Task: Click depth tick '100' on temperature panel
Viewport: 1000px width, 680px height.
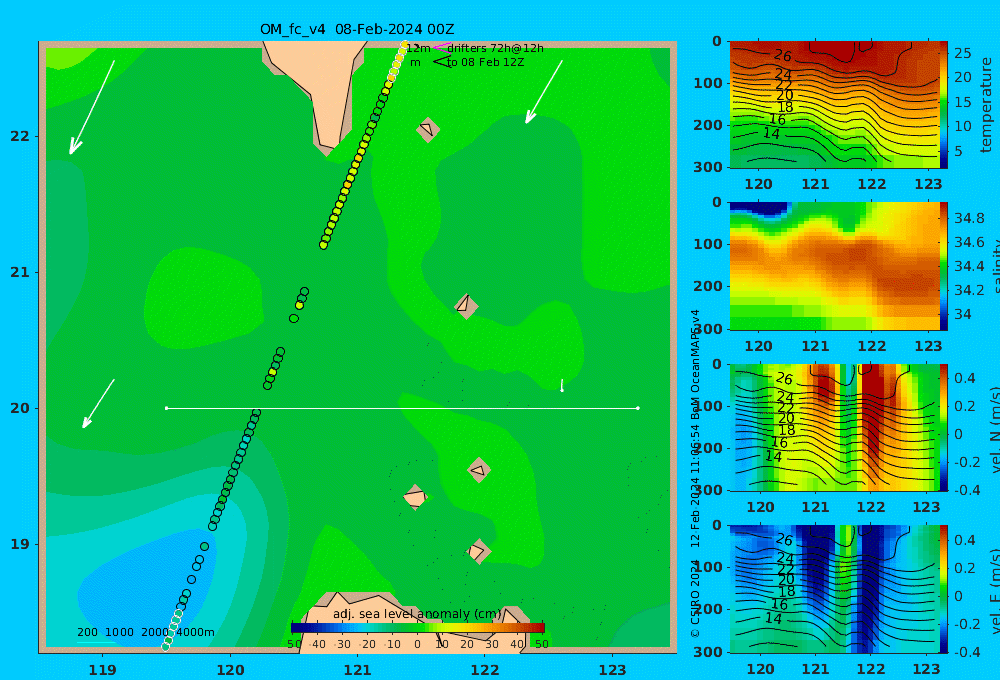Action: [708, 83]
